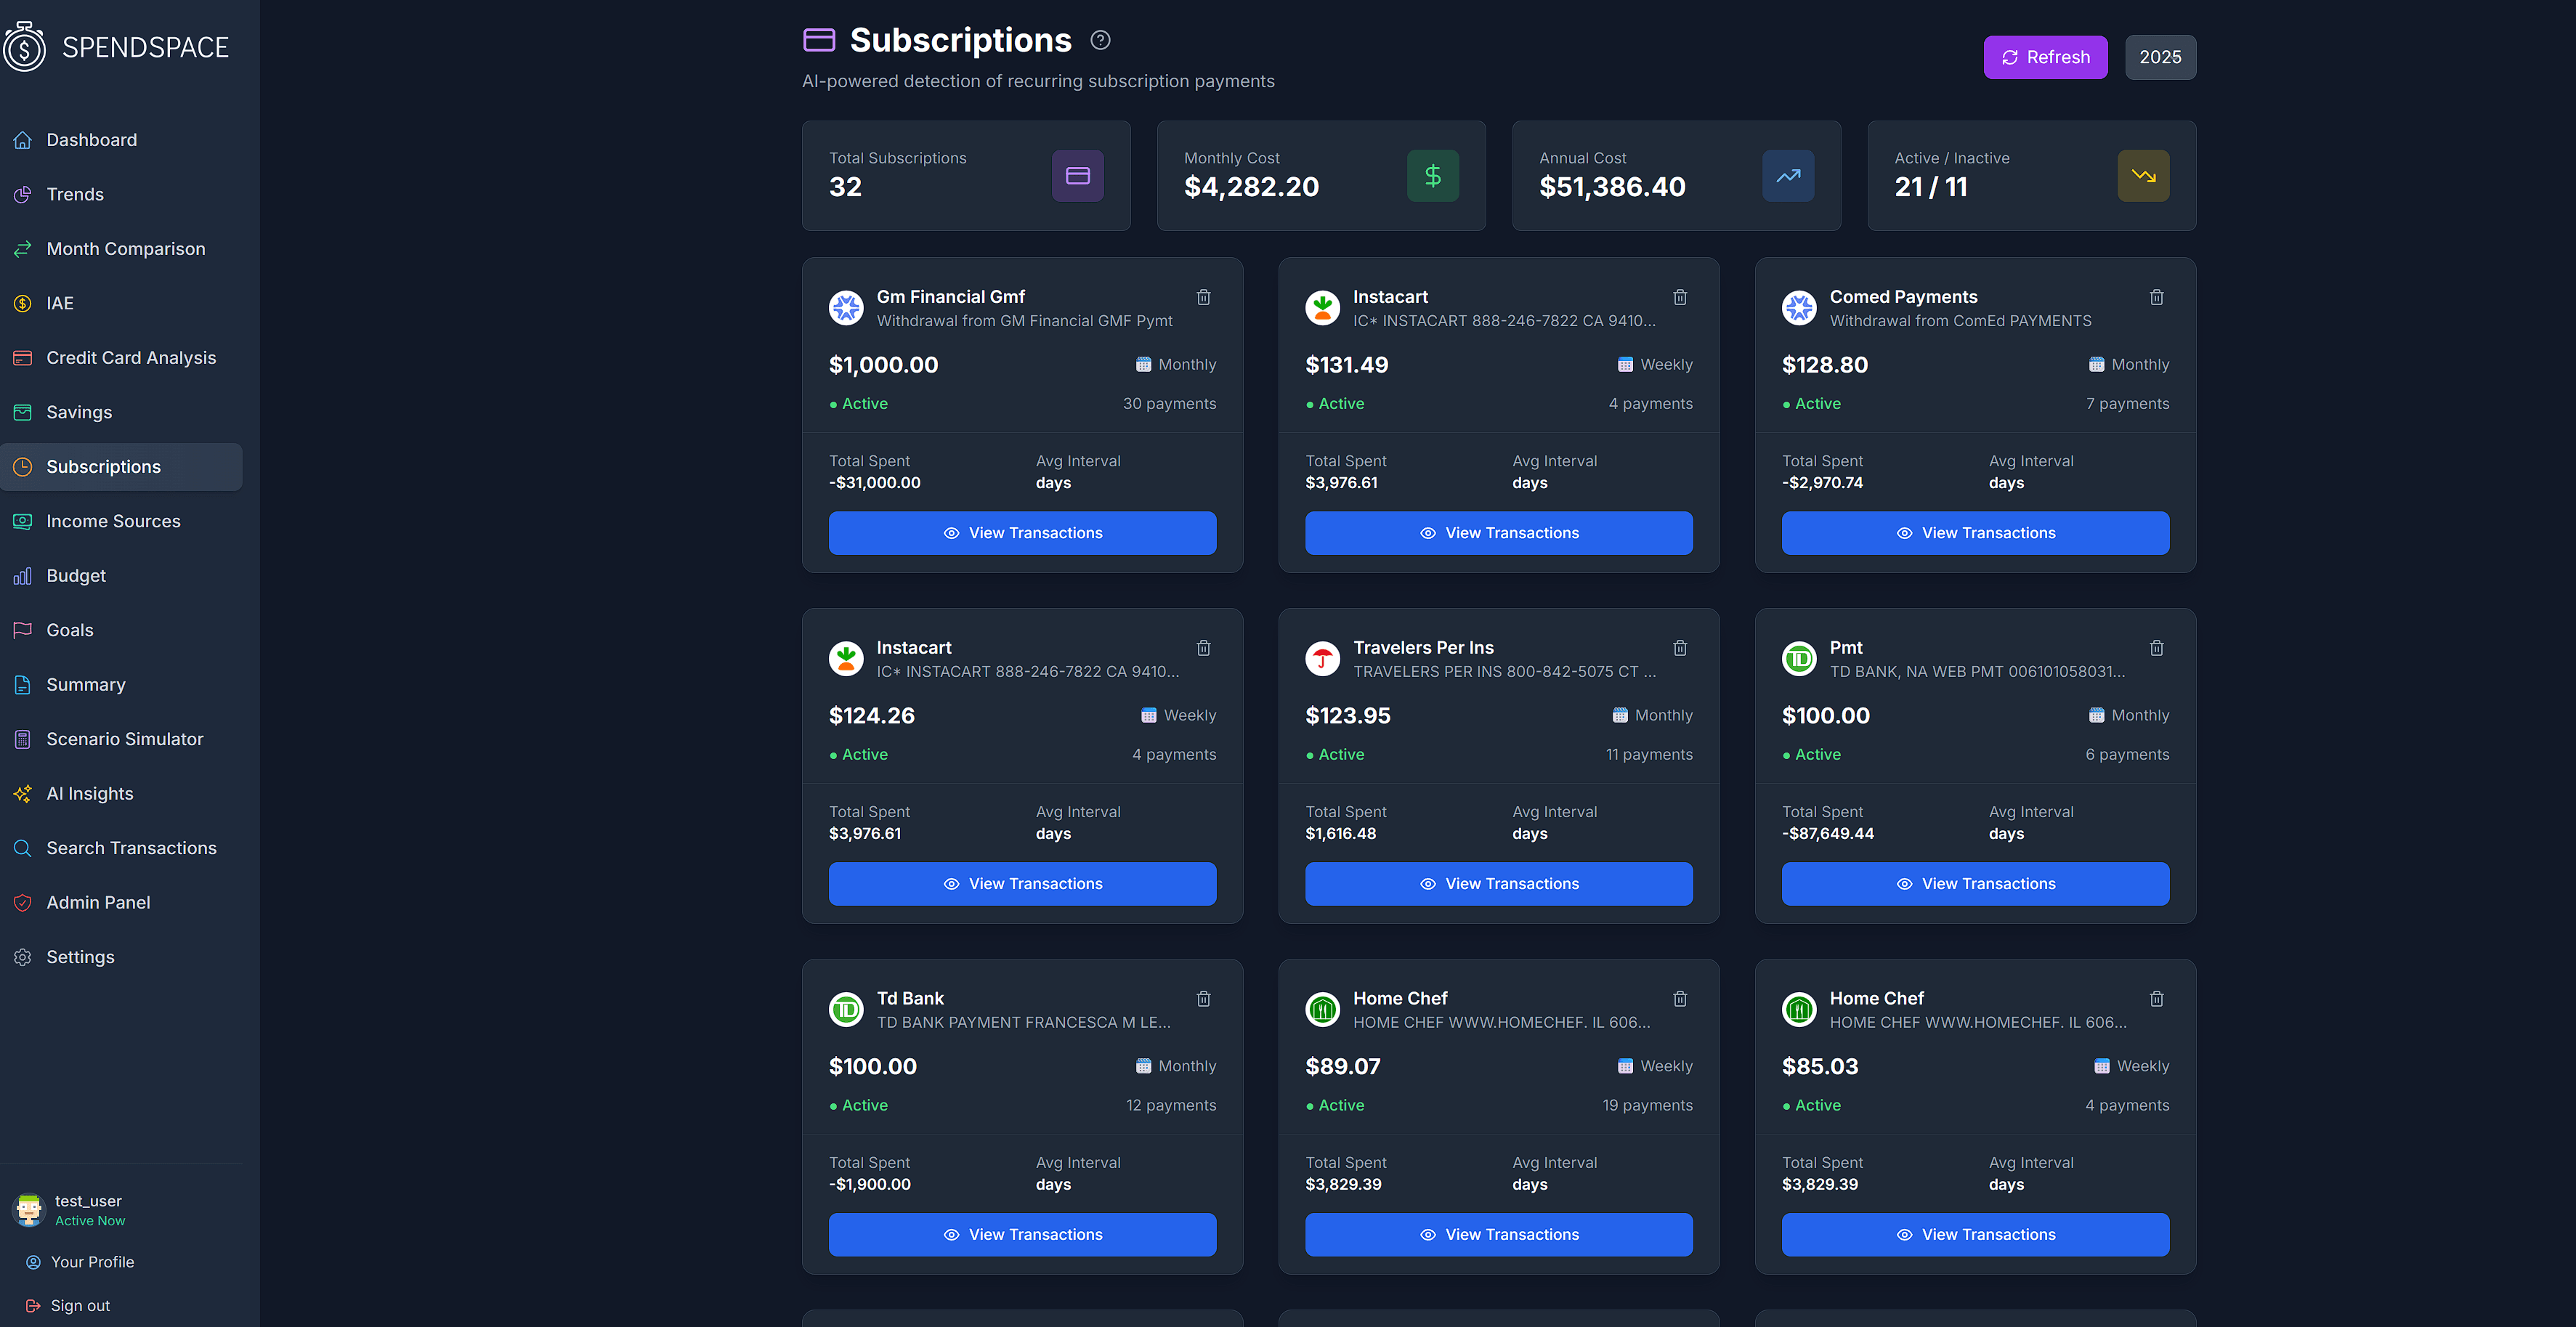
Task: Click the -$31,000.00 total spent value
Action: (x=874, y=482)
